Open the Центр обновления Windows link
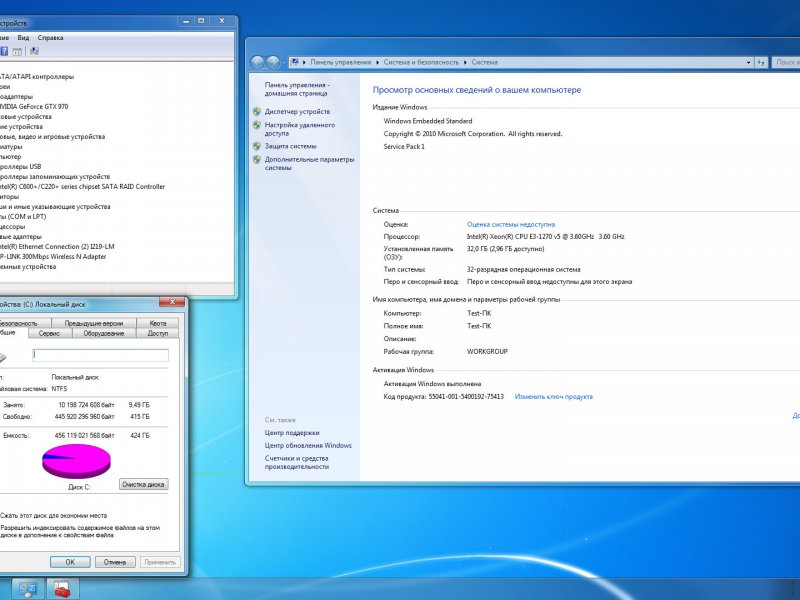 pyautogui.click(x=308, y=445)
